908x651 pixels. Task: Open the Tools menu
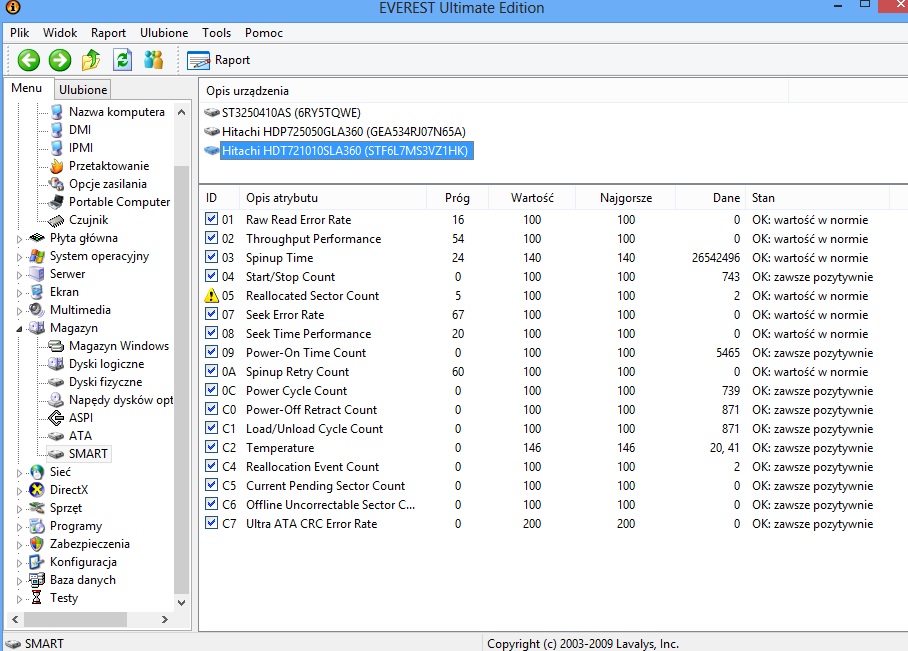217,33
